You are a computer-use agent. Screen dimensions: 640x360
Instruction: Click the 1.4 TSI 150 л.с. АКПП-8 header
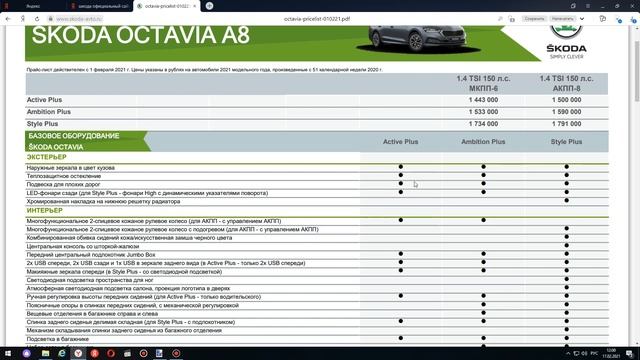tap(567, 83)
